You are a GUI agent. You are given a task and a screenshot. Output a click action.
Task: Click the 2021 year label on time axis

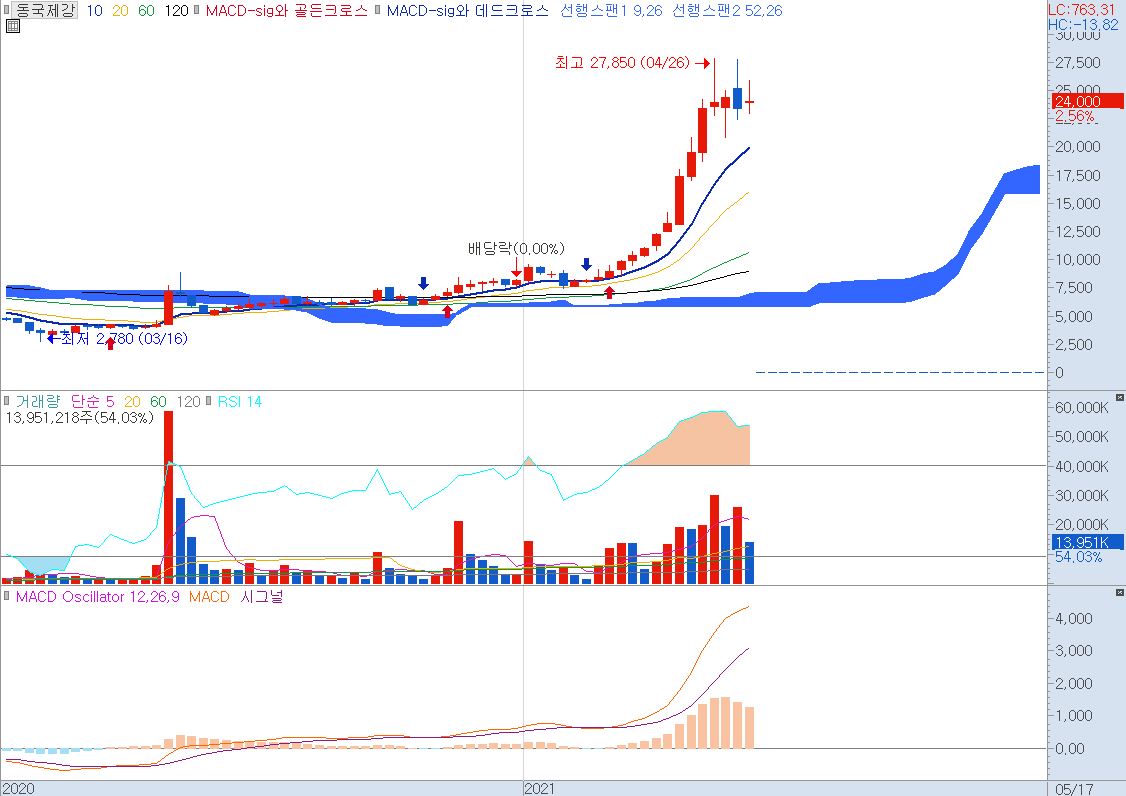[x=539, y=788]
